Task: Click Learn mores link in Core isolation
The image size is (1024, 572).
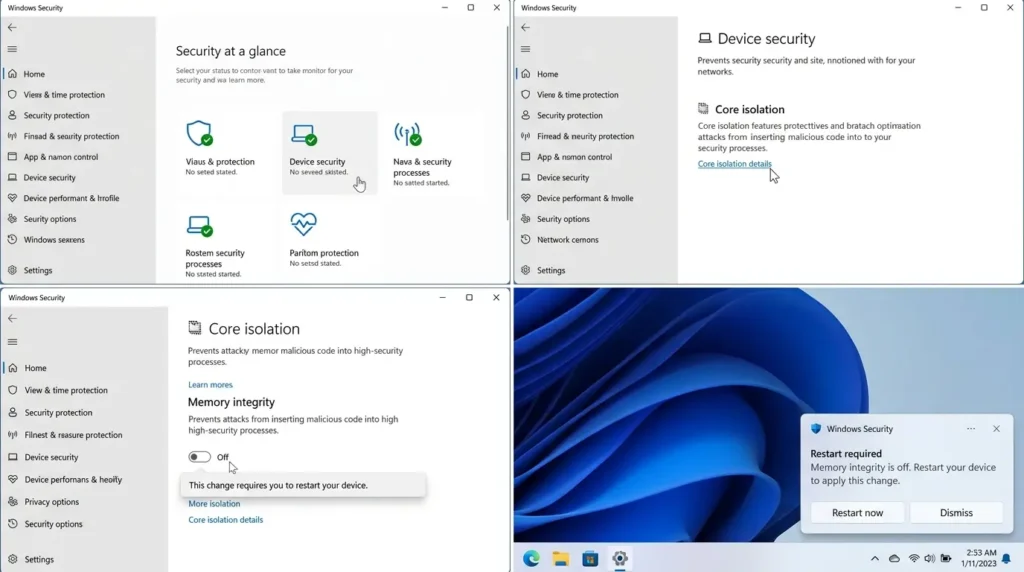Action: [210, 385]
